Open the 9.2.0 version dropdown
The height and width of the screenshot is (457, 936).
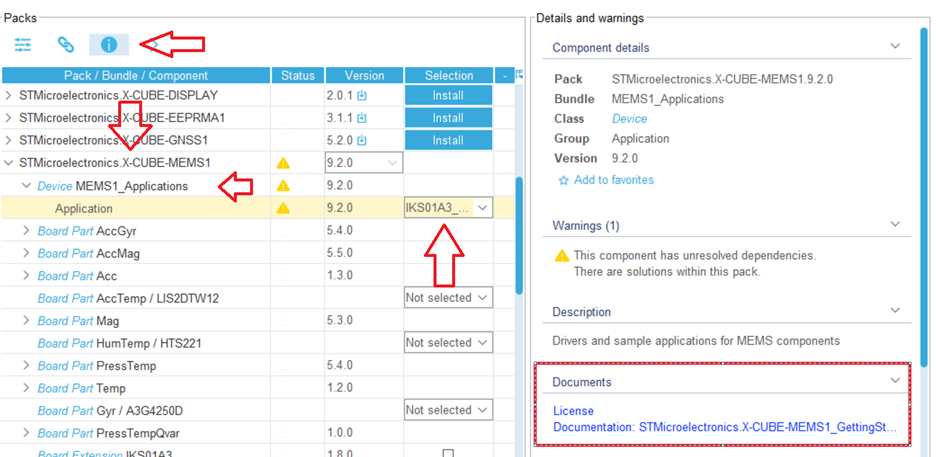coord(364,162)
